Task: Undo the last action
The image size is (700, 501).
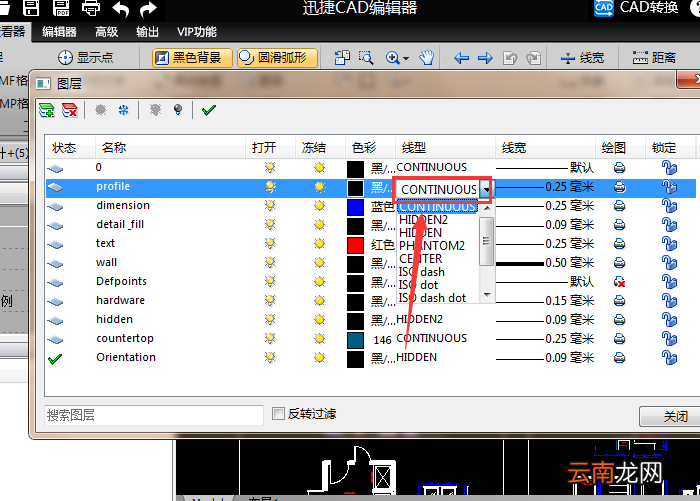Action: click(x=121, y=8)
